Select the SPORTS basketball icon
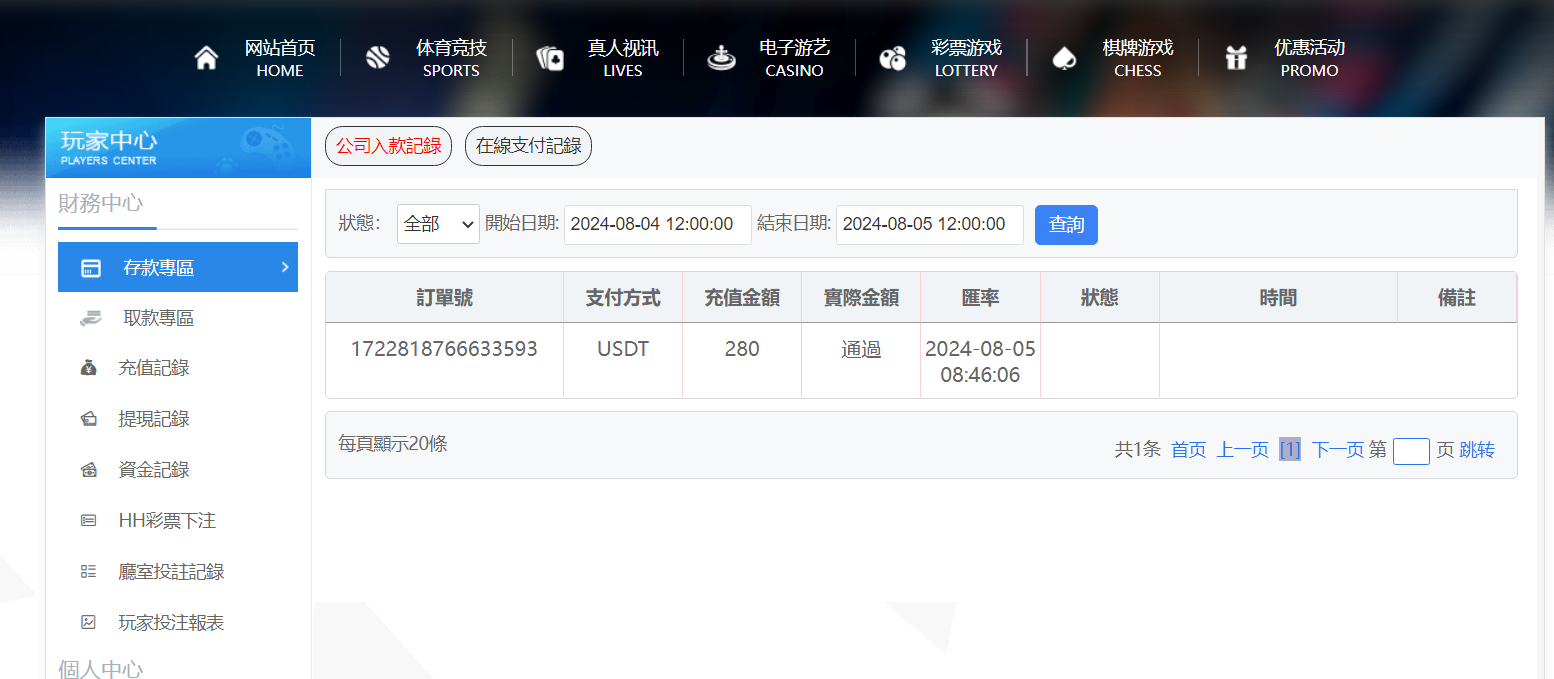This screenshot has width=1554, height=679. (377, 56)
